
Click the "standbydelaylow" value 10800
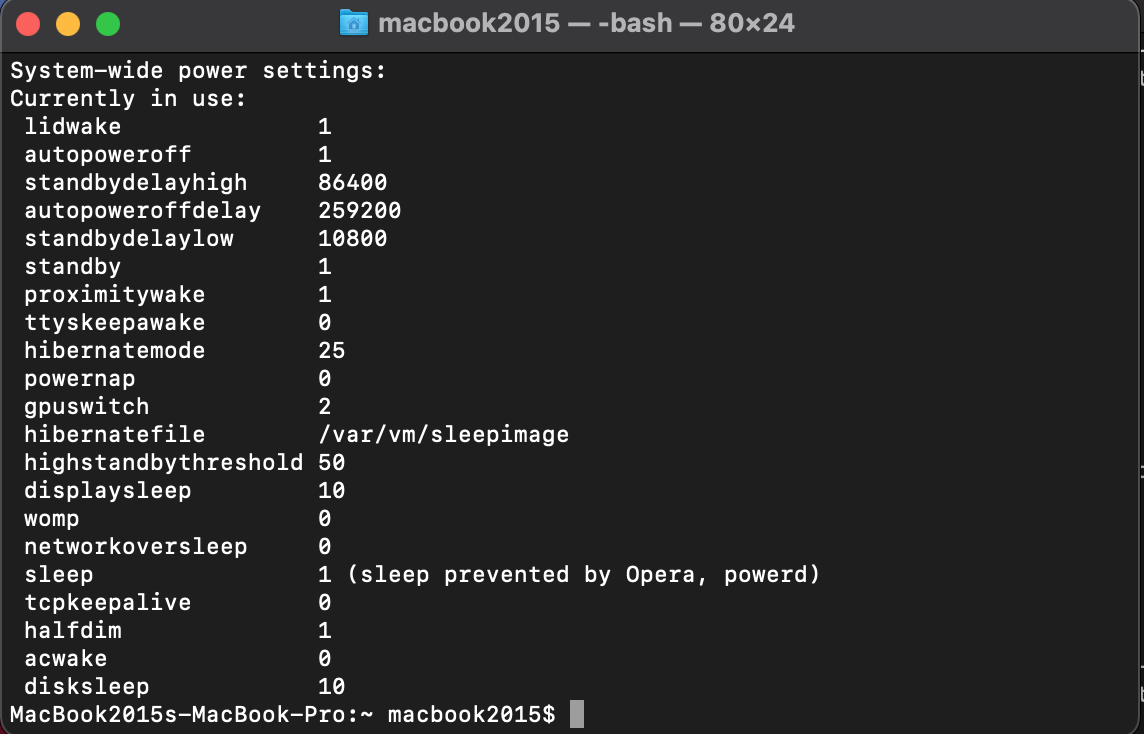(352, 239)
